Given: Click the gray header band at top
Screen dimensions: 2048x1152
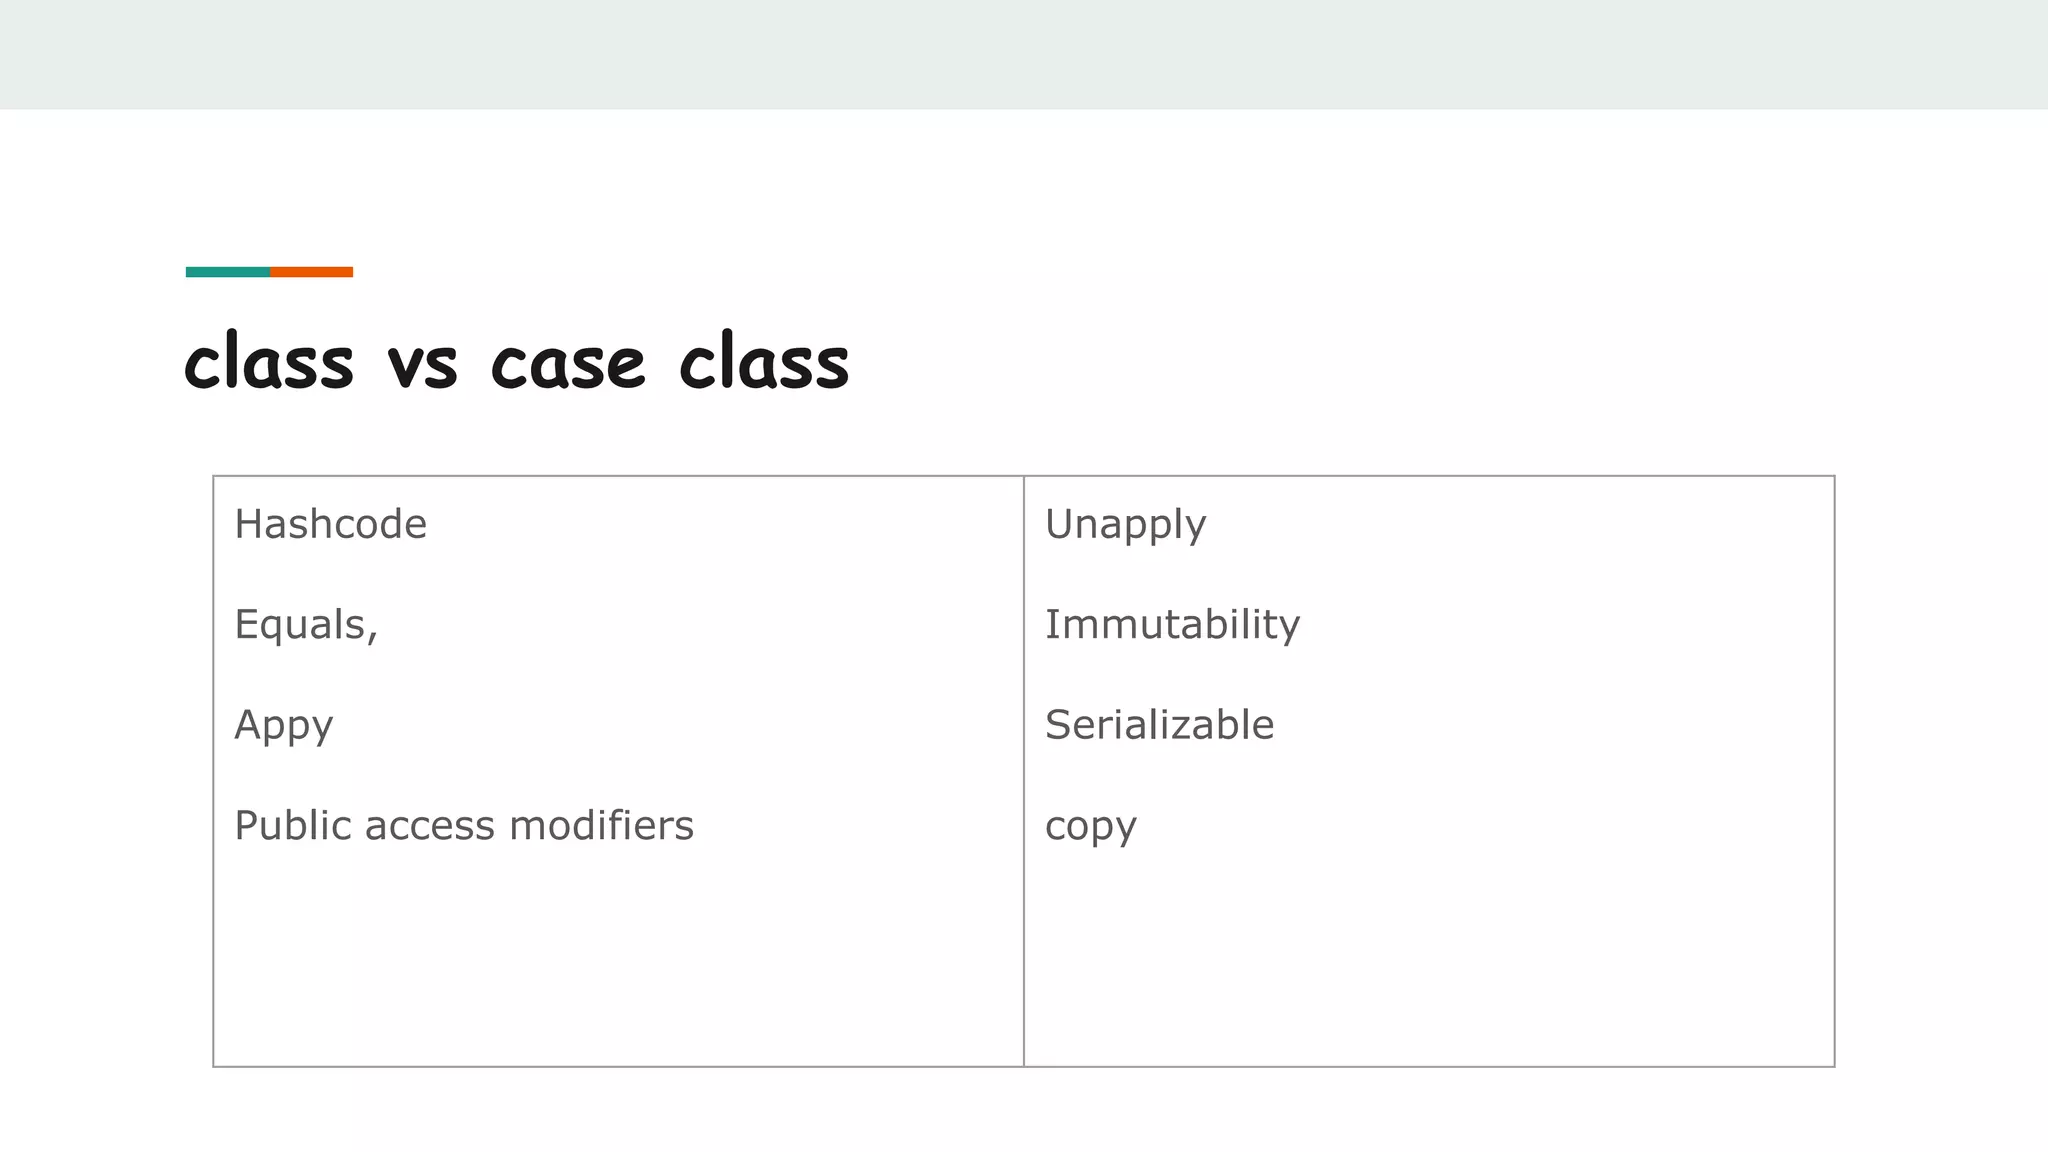Looking at the screenshot, I should tap(1024, 54).
